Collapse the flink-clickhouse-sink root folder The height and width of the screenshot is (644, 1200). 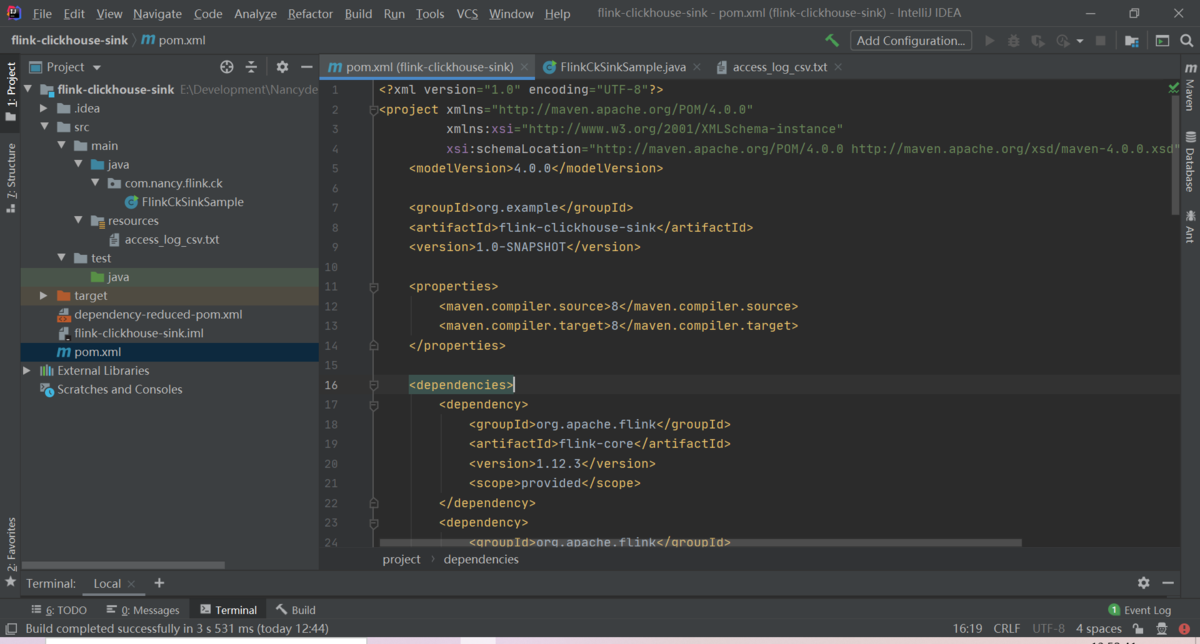[30, 89]
